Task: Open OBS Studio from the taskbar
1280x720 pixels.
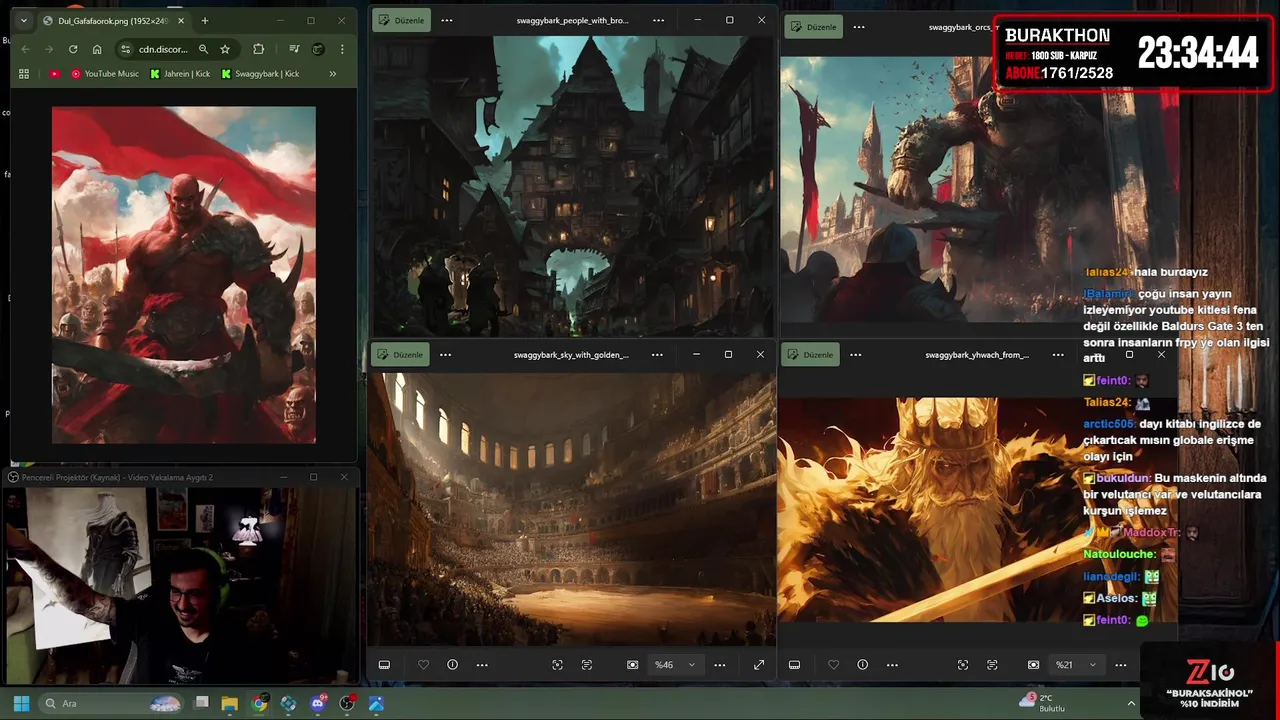Action: click(x=347, y=704)
